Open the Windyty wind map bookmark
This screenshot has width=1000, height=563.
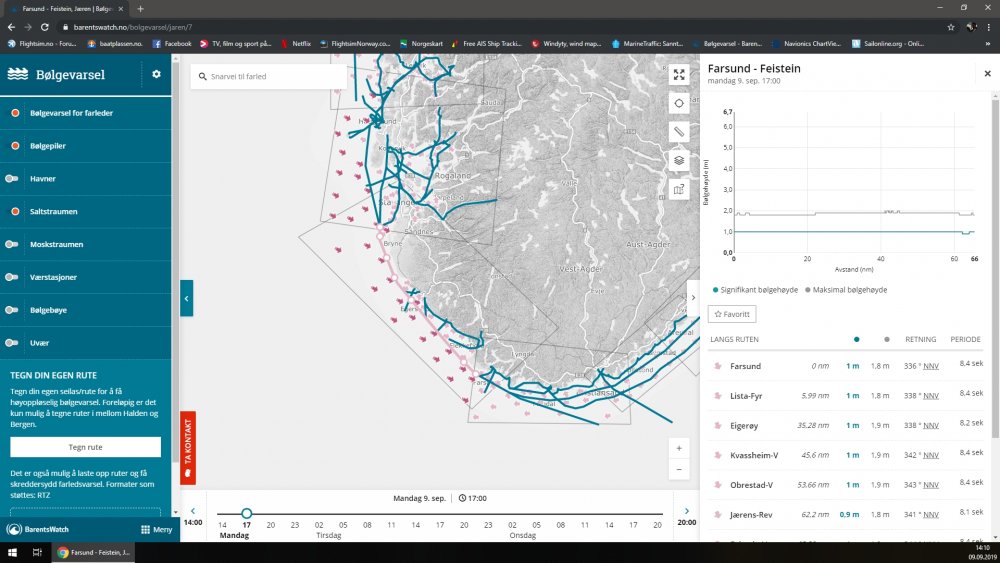pos(566,44)
